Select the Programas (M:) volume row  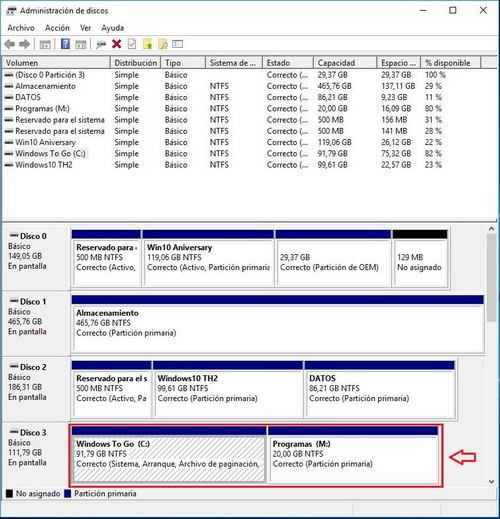[242, 109]
